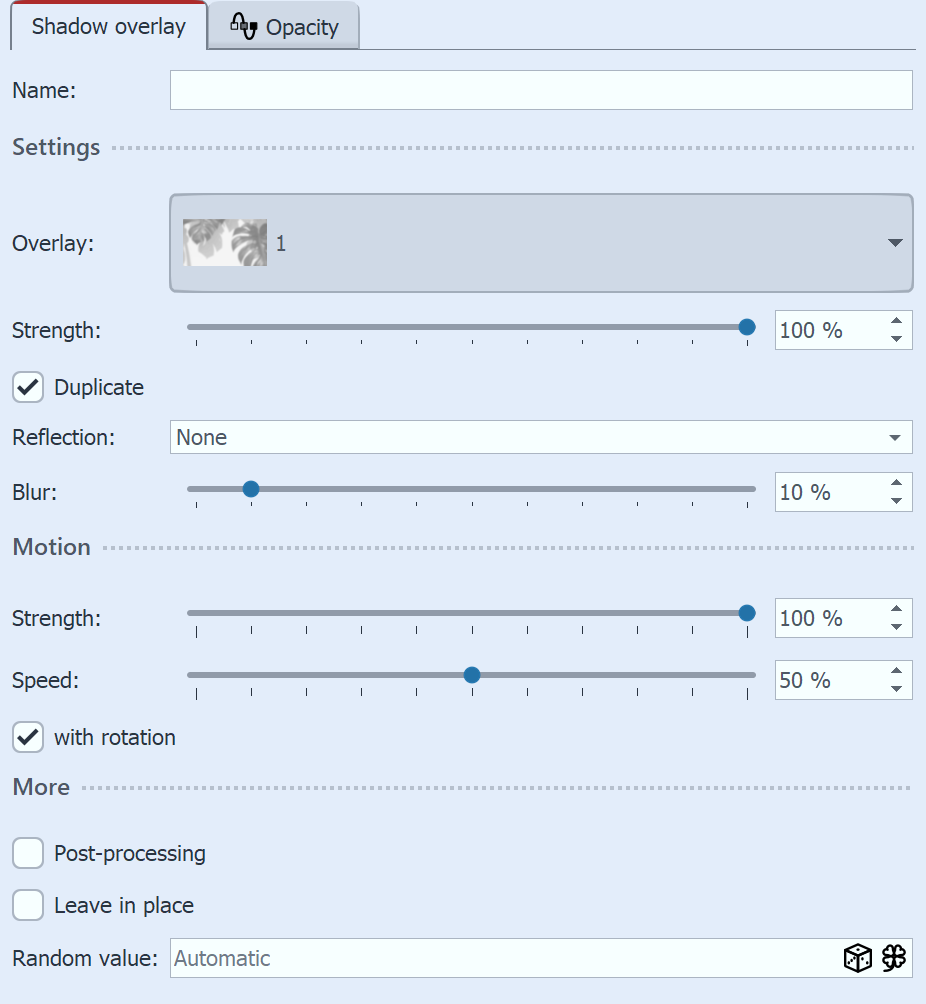Click the leaf overlay thumbnail
The height and width of the screenshot is (1004, 926).
[224, 242]
